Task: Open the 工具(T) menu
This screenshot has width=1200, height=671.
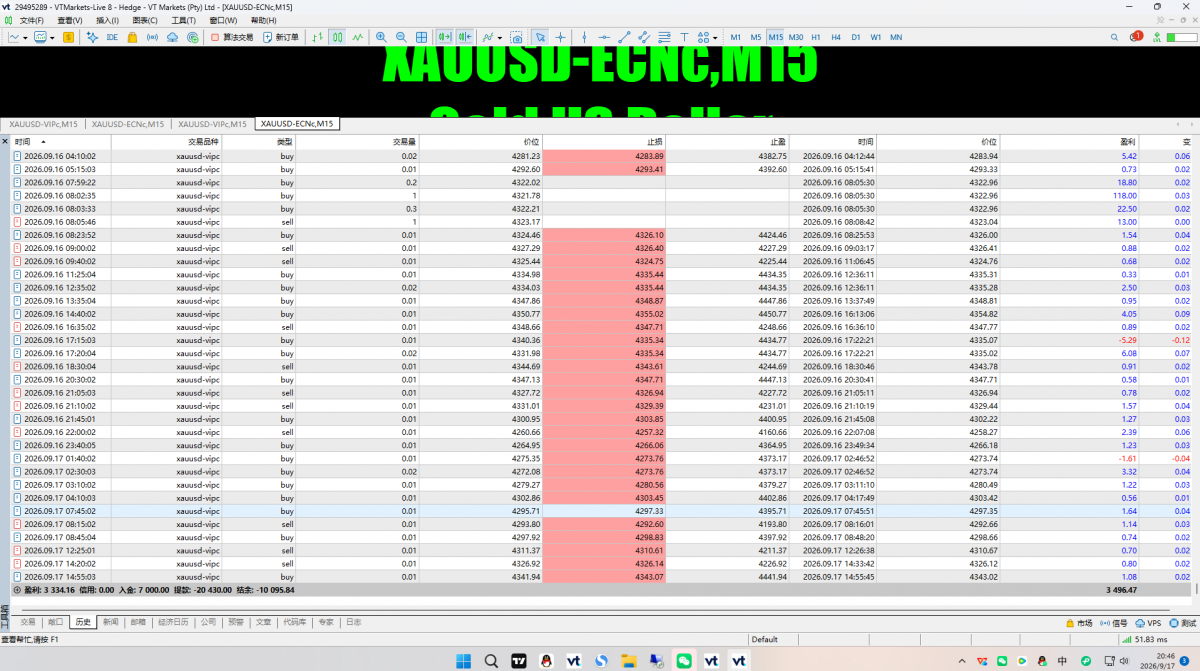Action: tap(183, 20)
